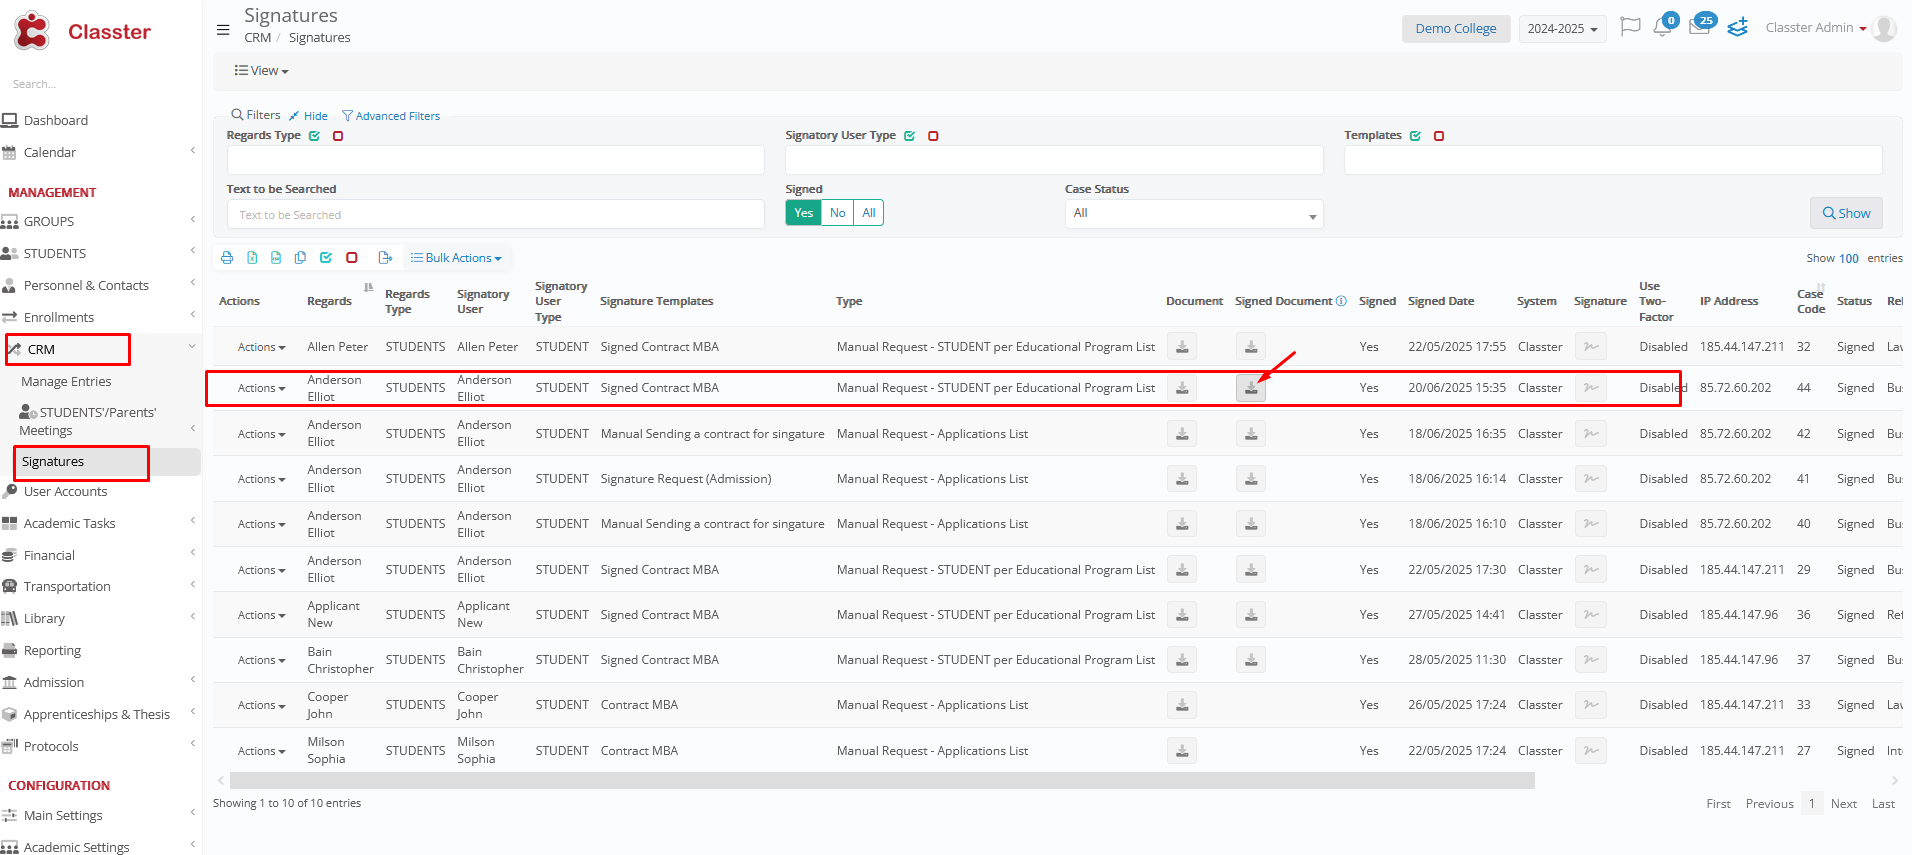Image resolution: width=1912 pixels, height=855 pixels.
Task: Open the messages envelope icon
Action: pos(1699,28)
